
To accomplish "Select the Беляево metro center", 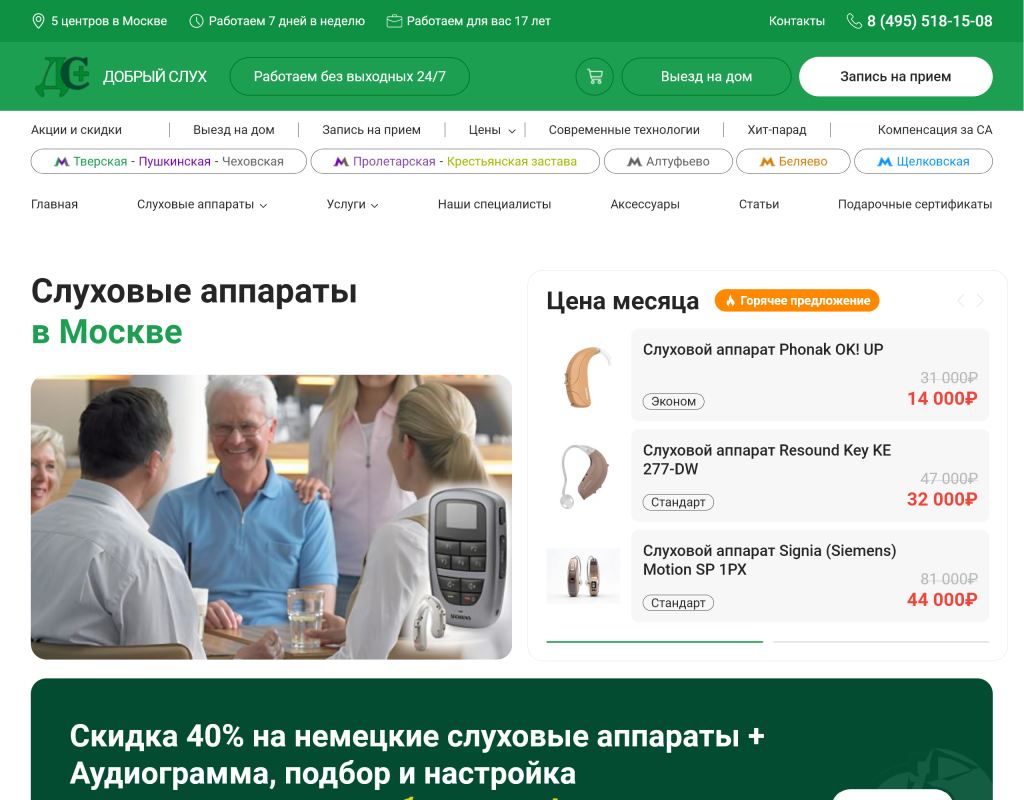I will (793, 161).
